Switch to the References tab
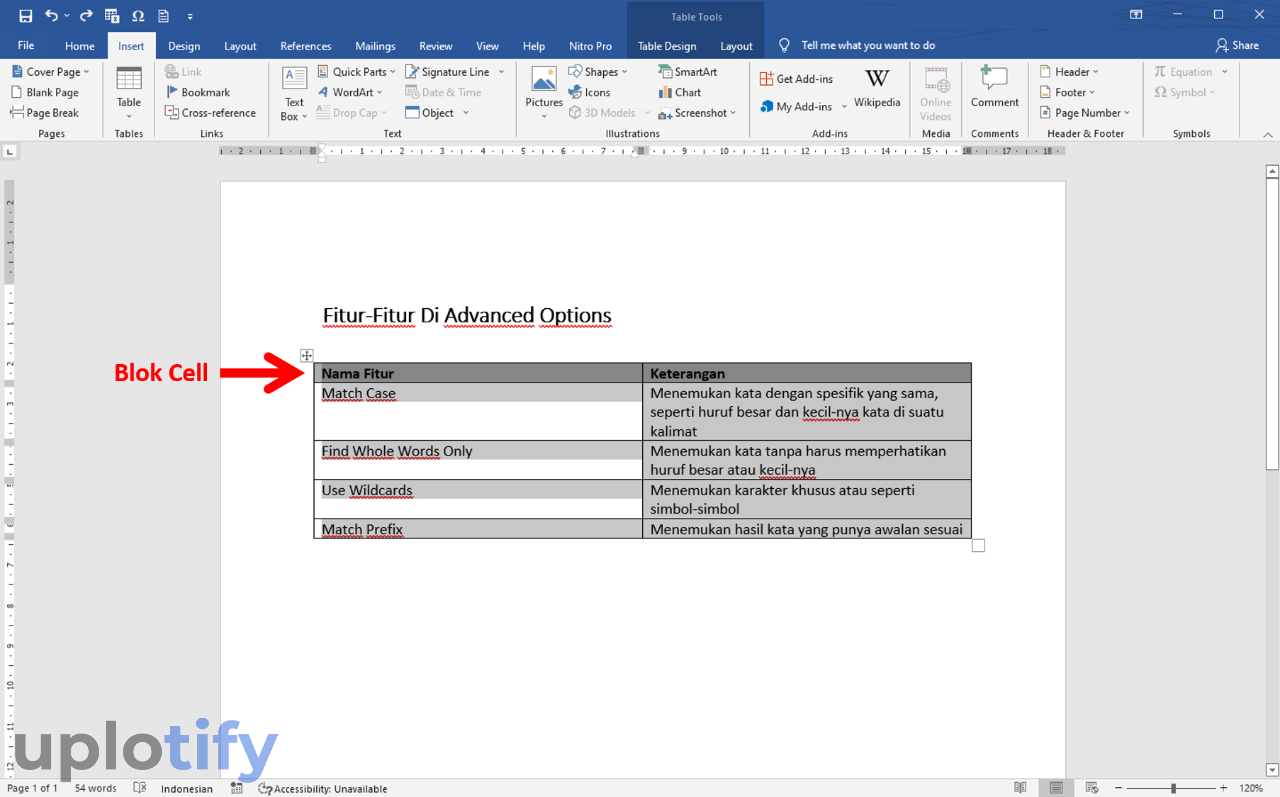1280x797 pixels. (306, 46)
